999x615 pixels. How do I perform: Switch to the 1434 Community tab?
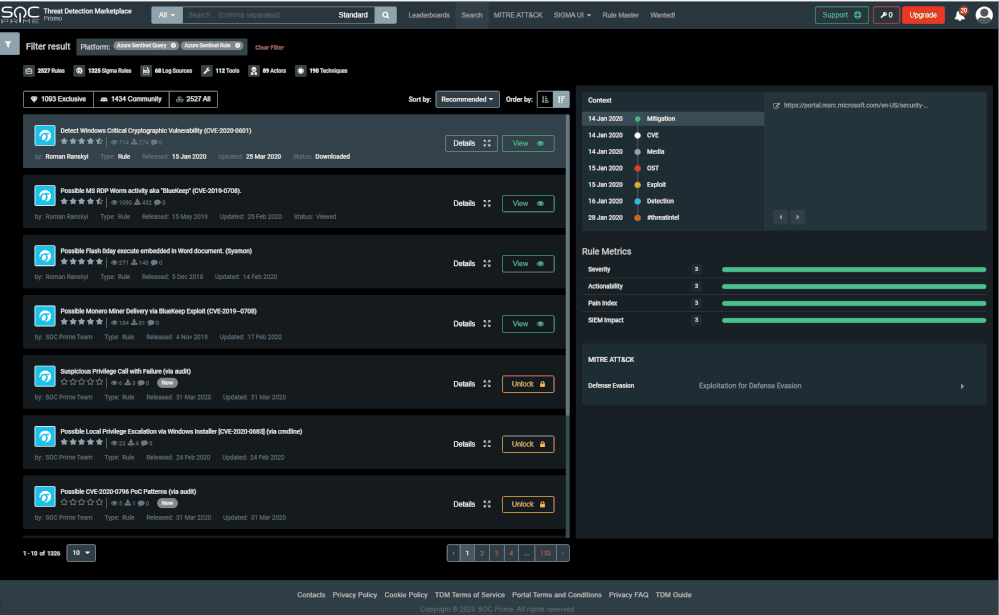coord(131,99)
